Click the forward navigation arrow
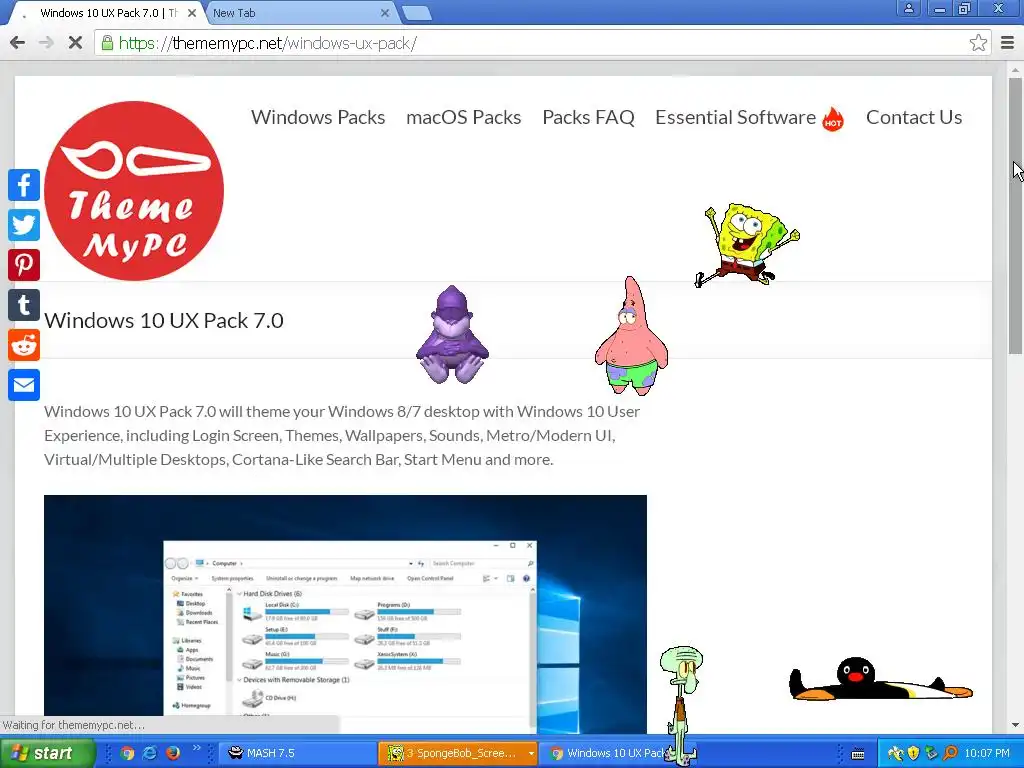 click(x=46, y=43)
